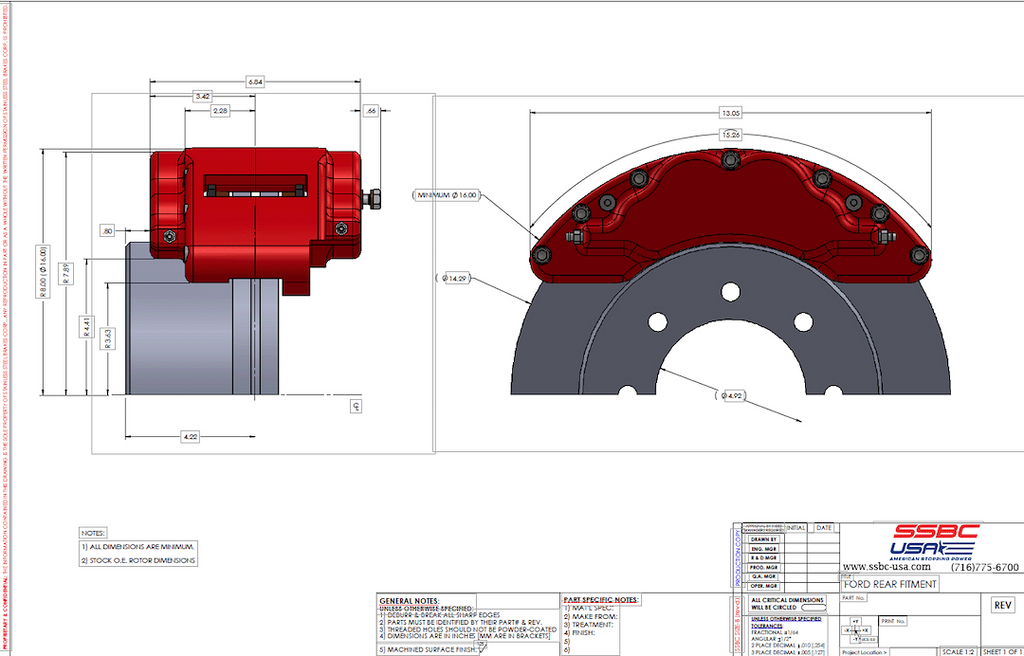This screenshot has width=1024, height=656.
Task: Click the PART No. field label
Action: pos(854,598)
